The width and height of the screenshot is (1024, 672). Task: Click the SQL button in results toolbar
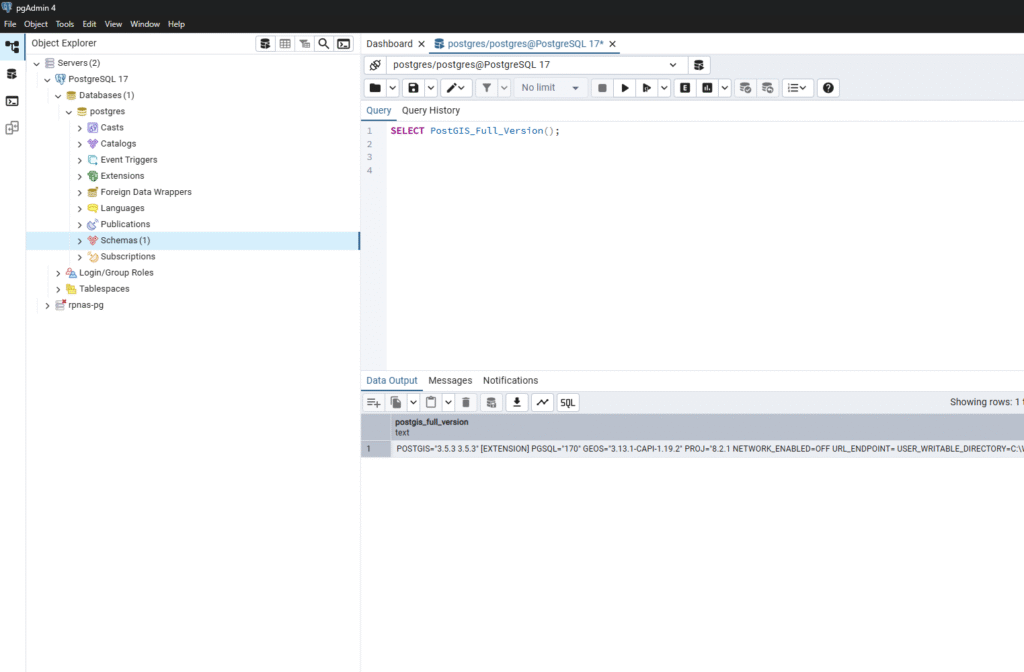[568, 402]
